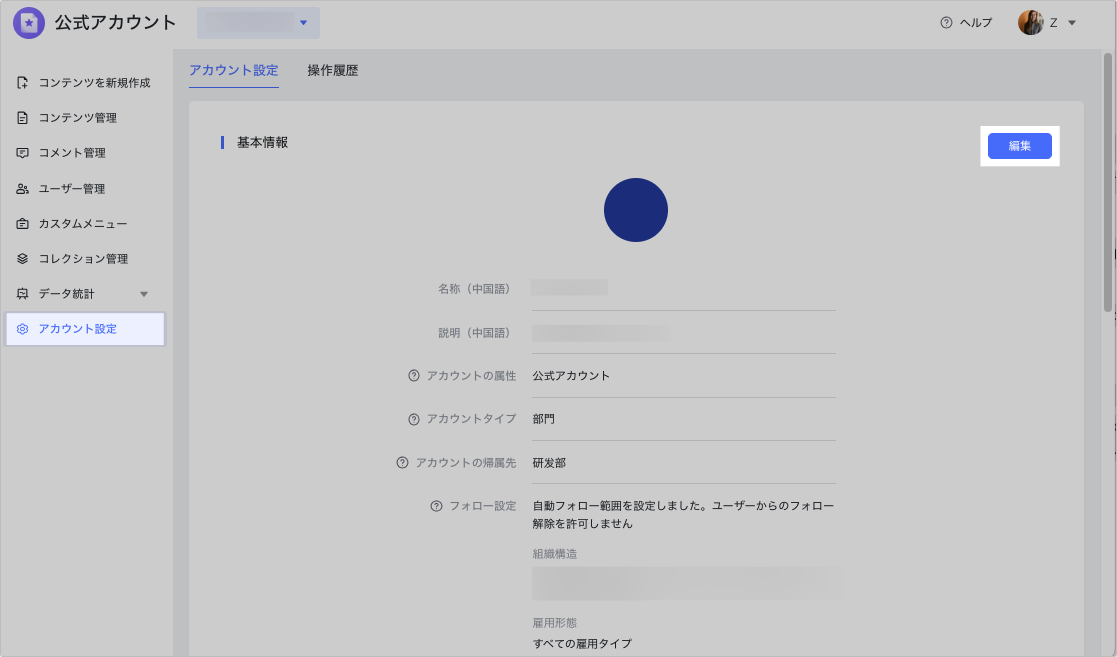Click the コレクション管理 layers icon
This screenshot has width=1117, height=657.
point(23,259)
